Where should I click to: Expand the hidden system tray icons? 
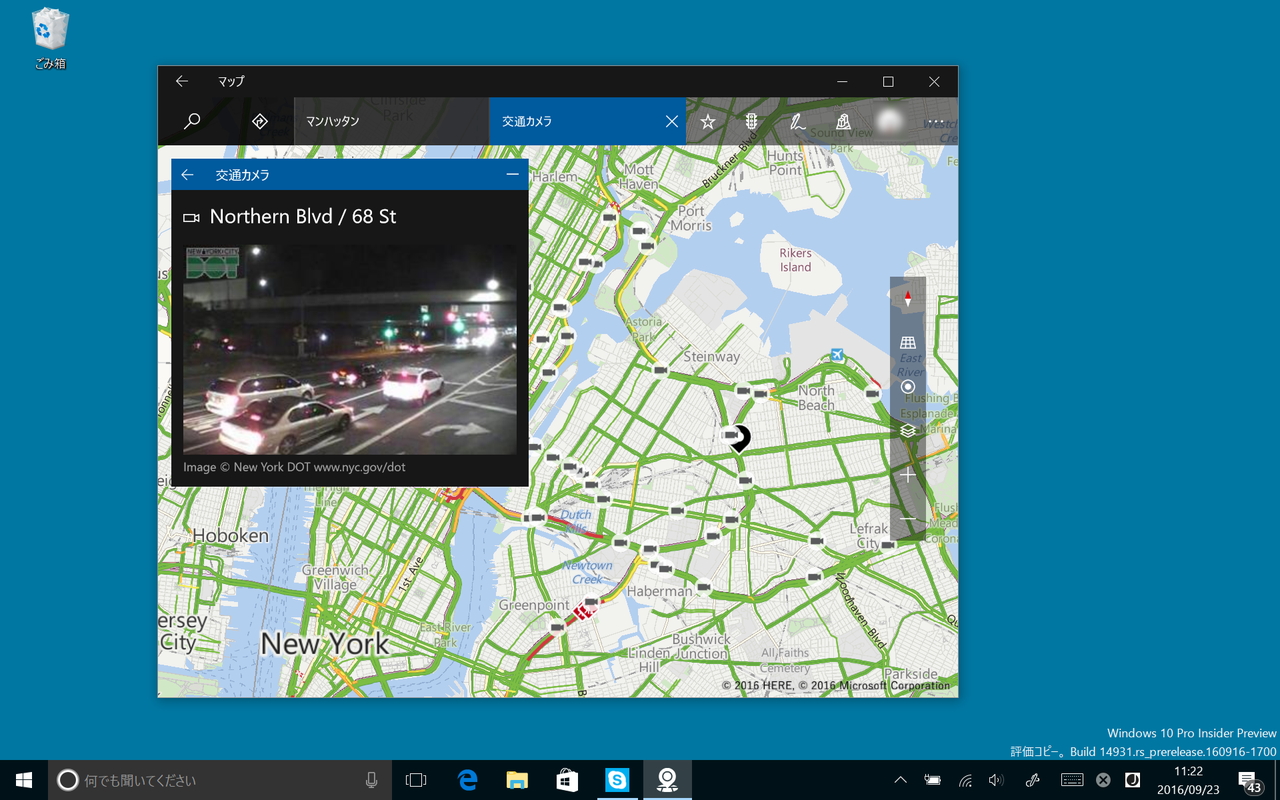900,780
